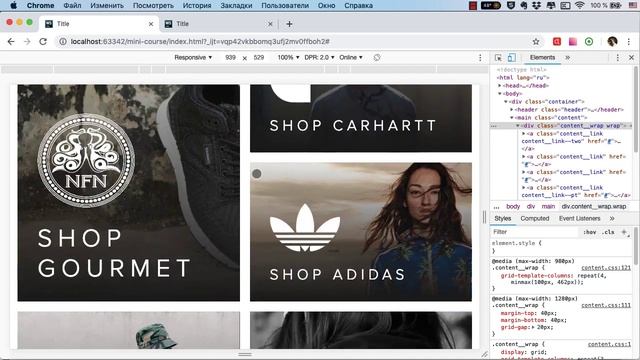Switch to the Styles tab
Screen dimensions: 640x360
[502, 219]
